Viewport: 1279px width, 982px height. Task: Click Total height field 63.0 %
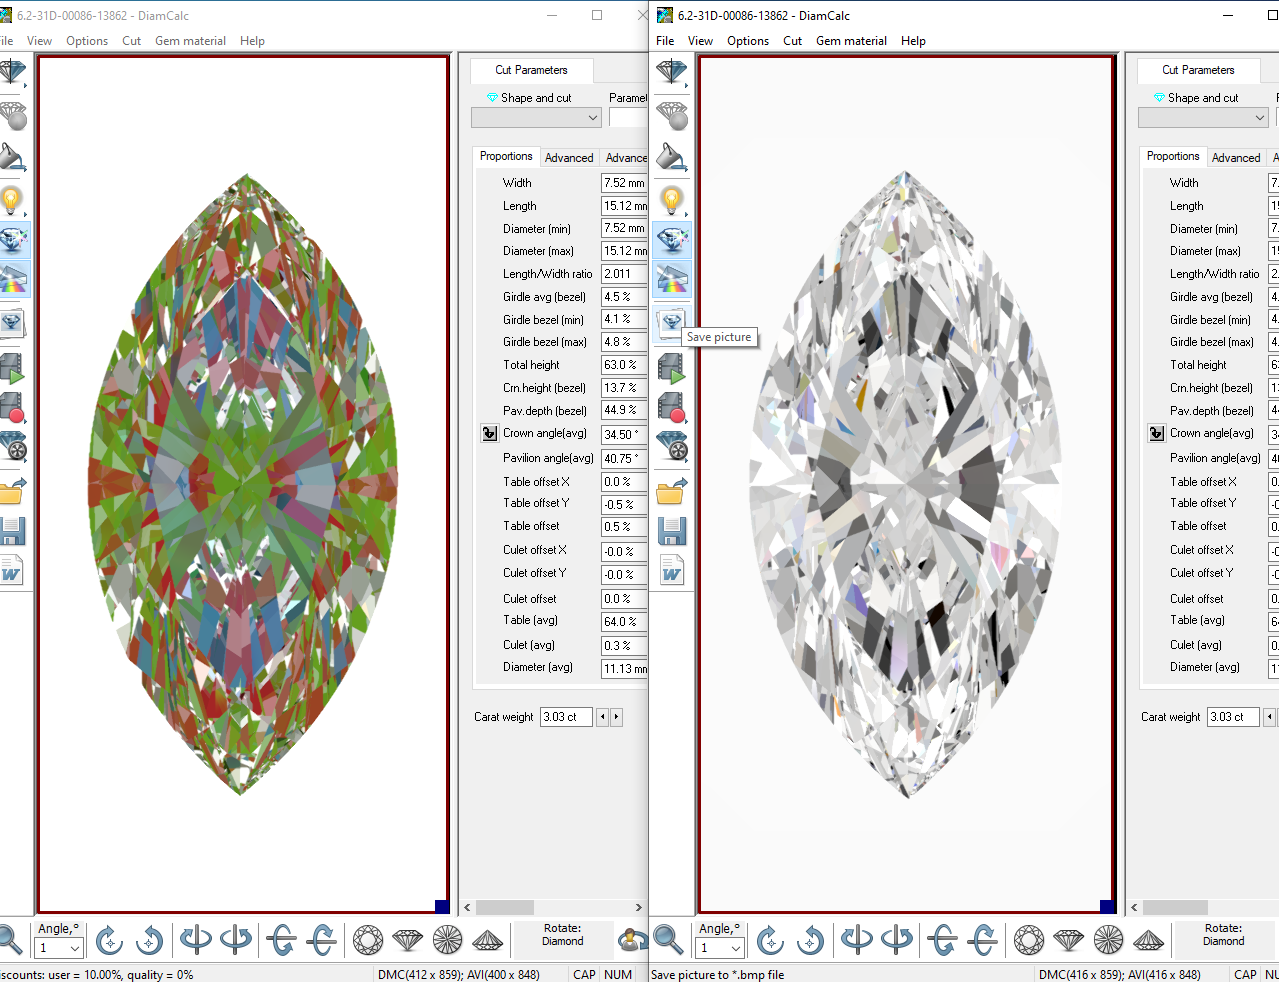click(x=624, y=365)
